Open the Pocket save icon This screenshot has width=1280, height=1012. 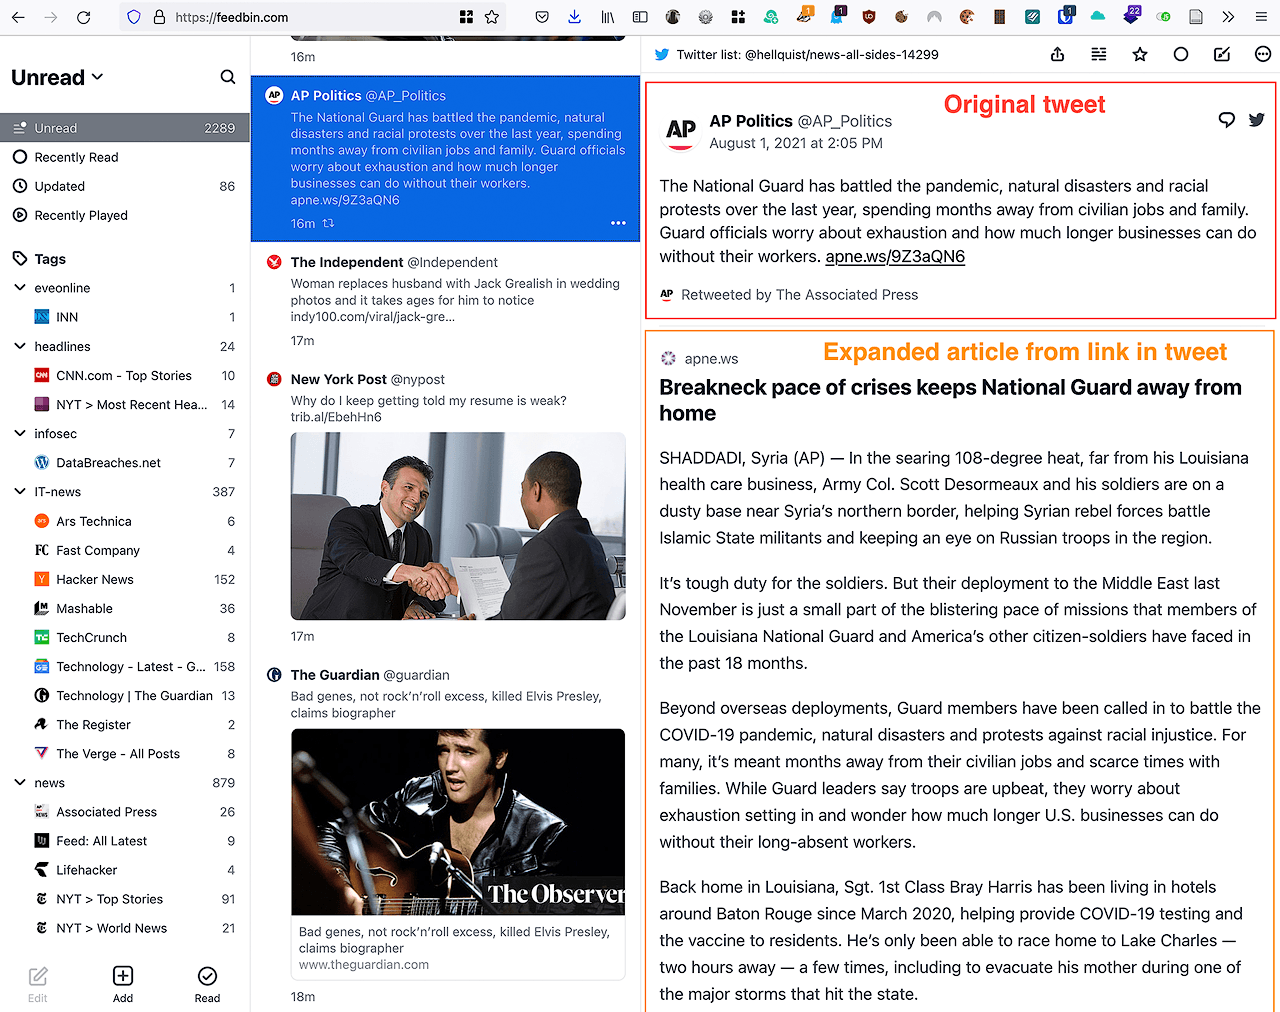[542, 17]
